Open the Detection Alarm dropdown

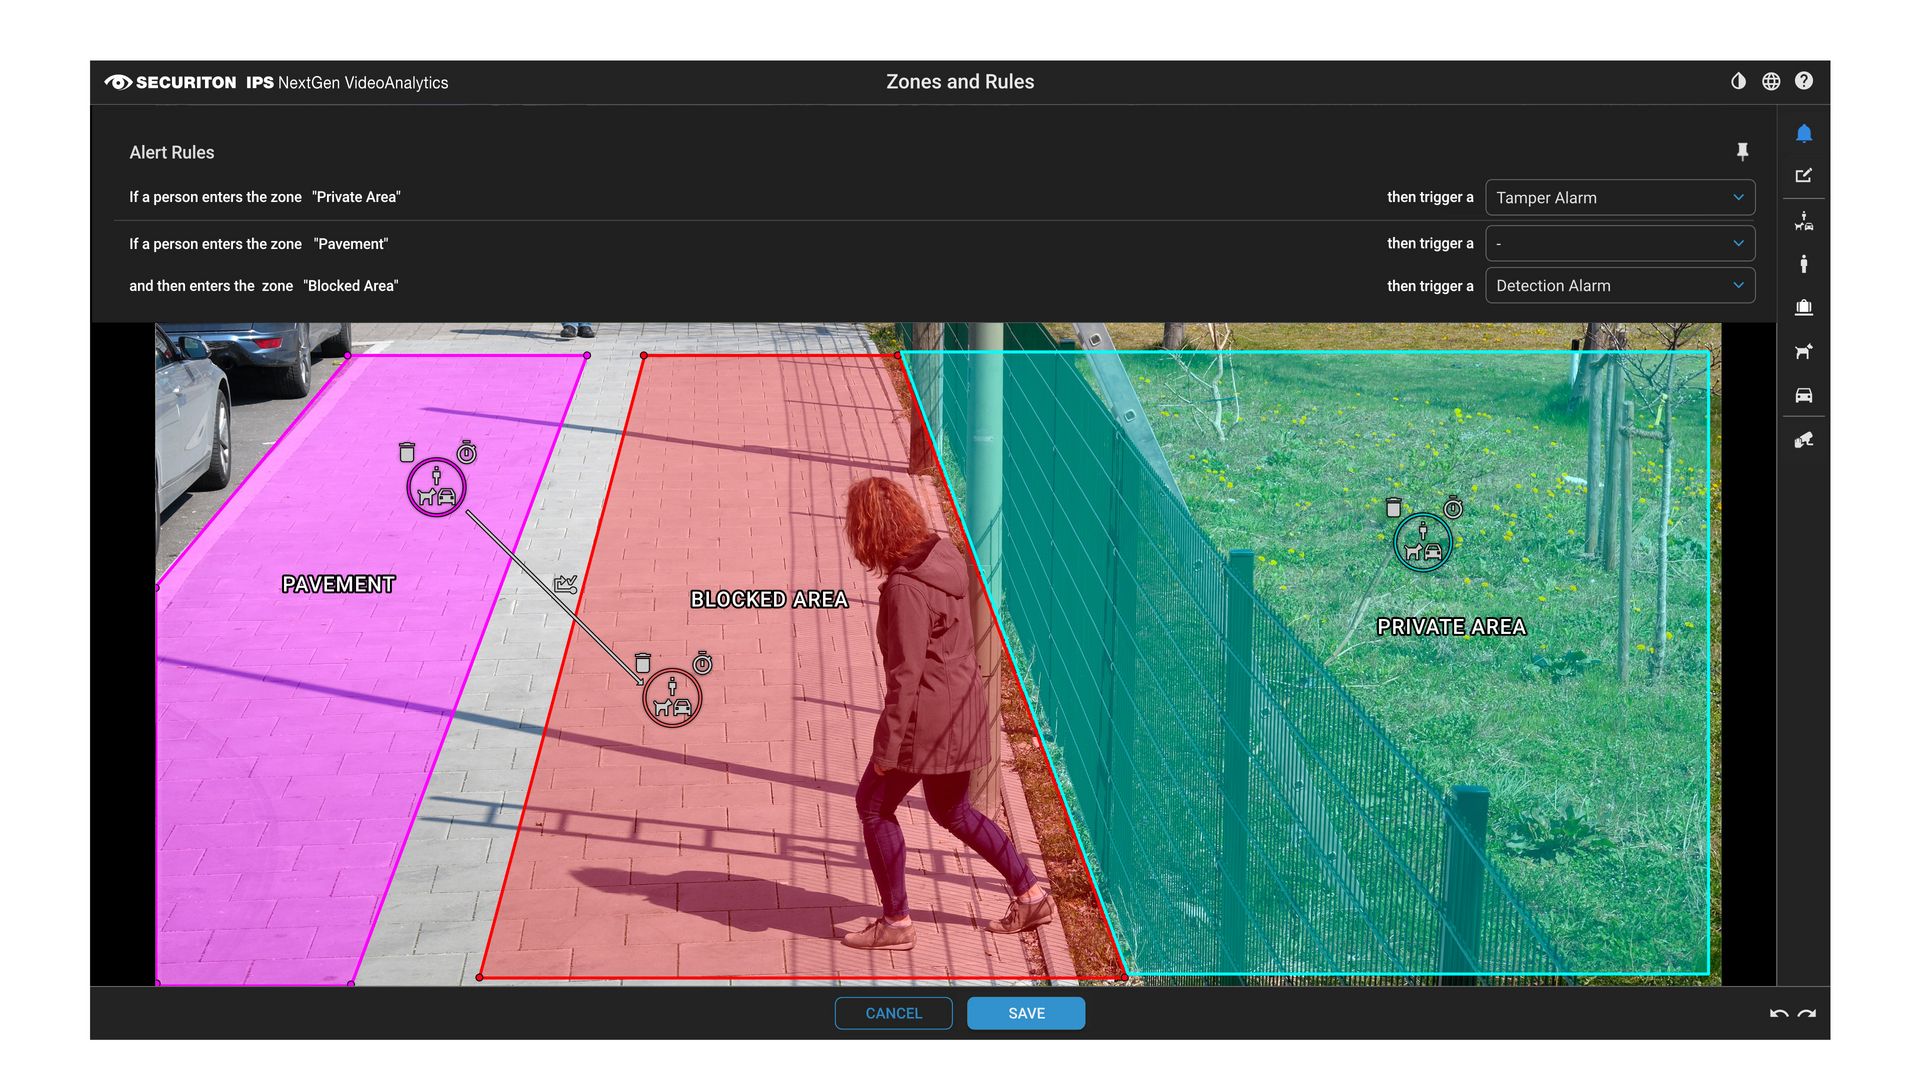pos(1620,285)
